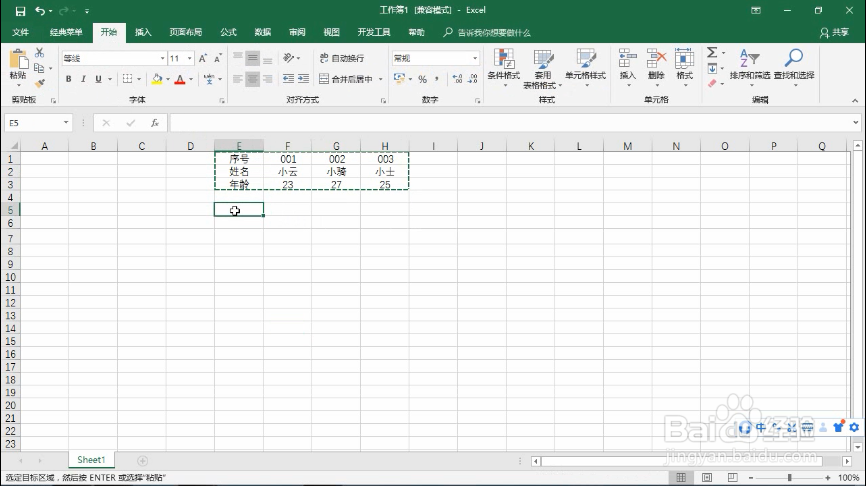Open Format as Table (套用表格格式)
This screenshot has width=866, height=486.
click(542, 68)
